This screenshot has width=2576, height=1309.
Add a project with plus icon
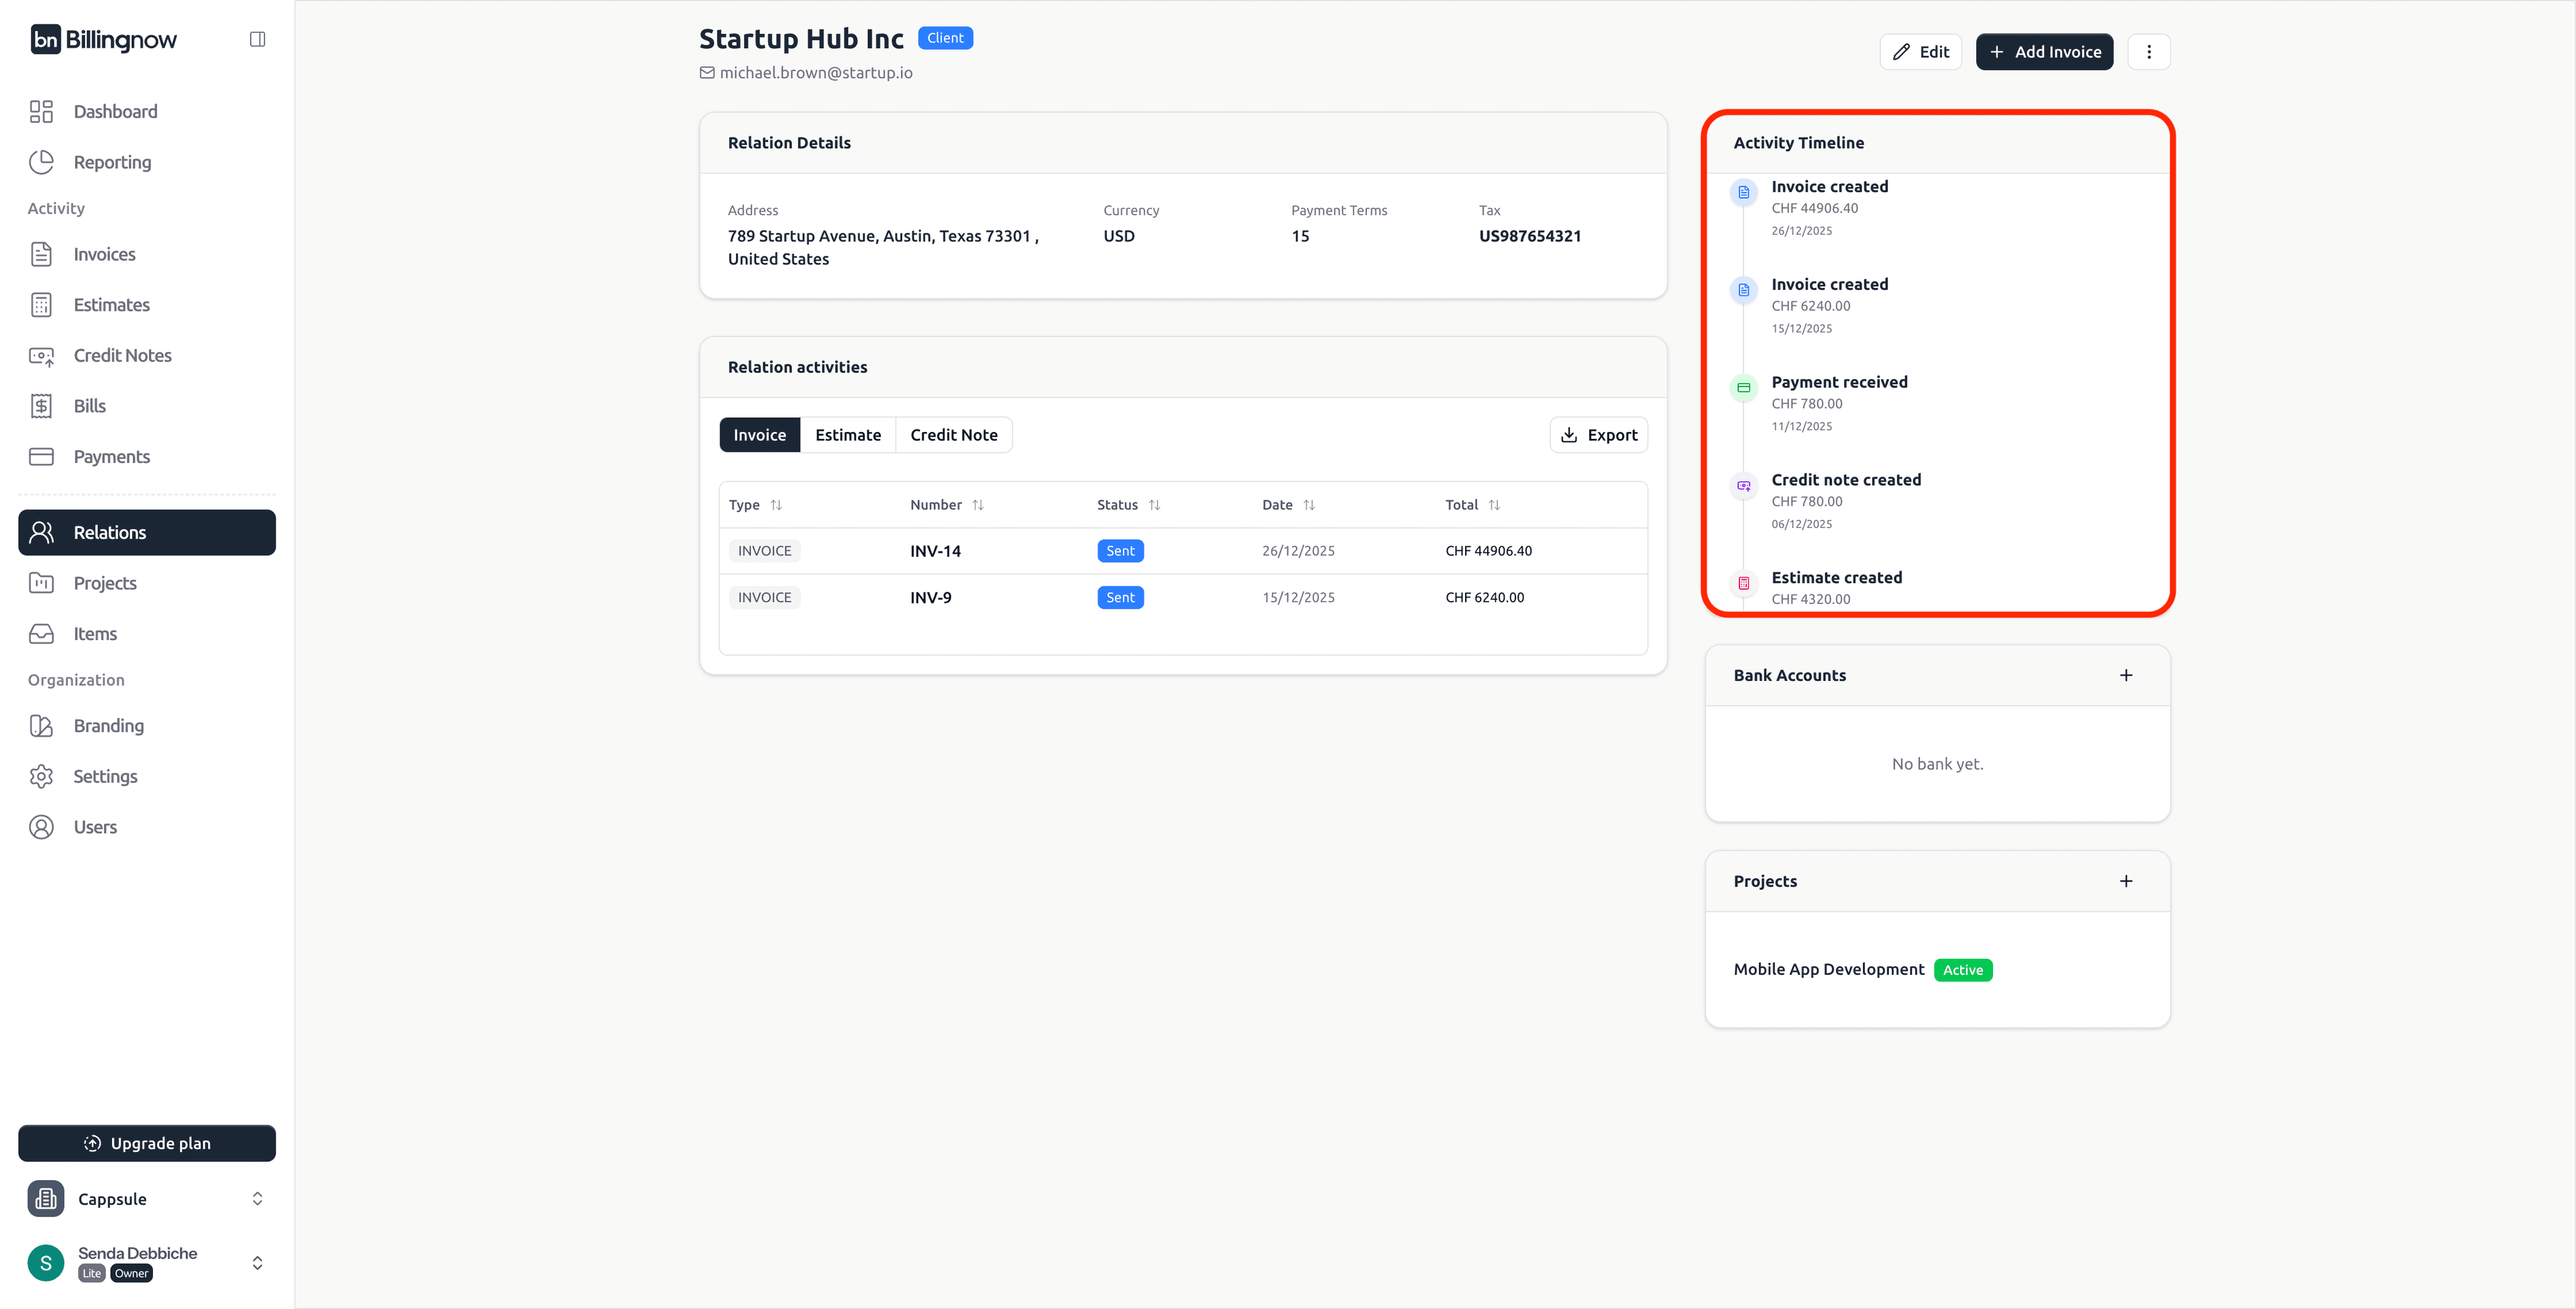coord(2126,881)
